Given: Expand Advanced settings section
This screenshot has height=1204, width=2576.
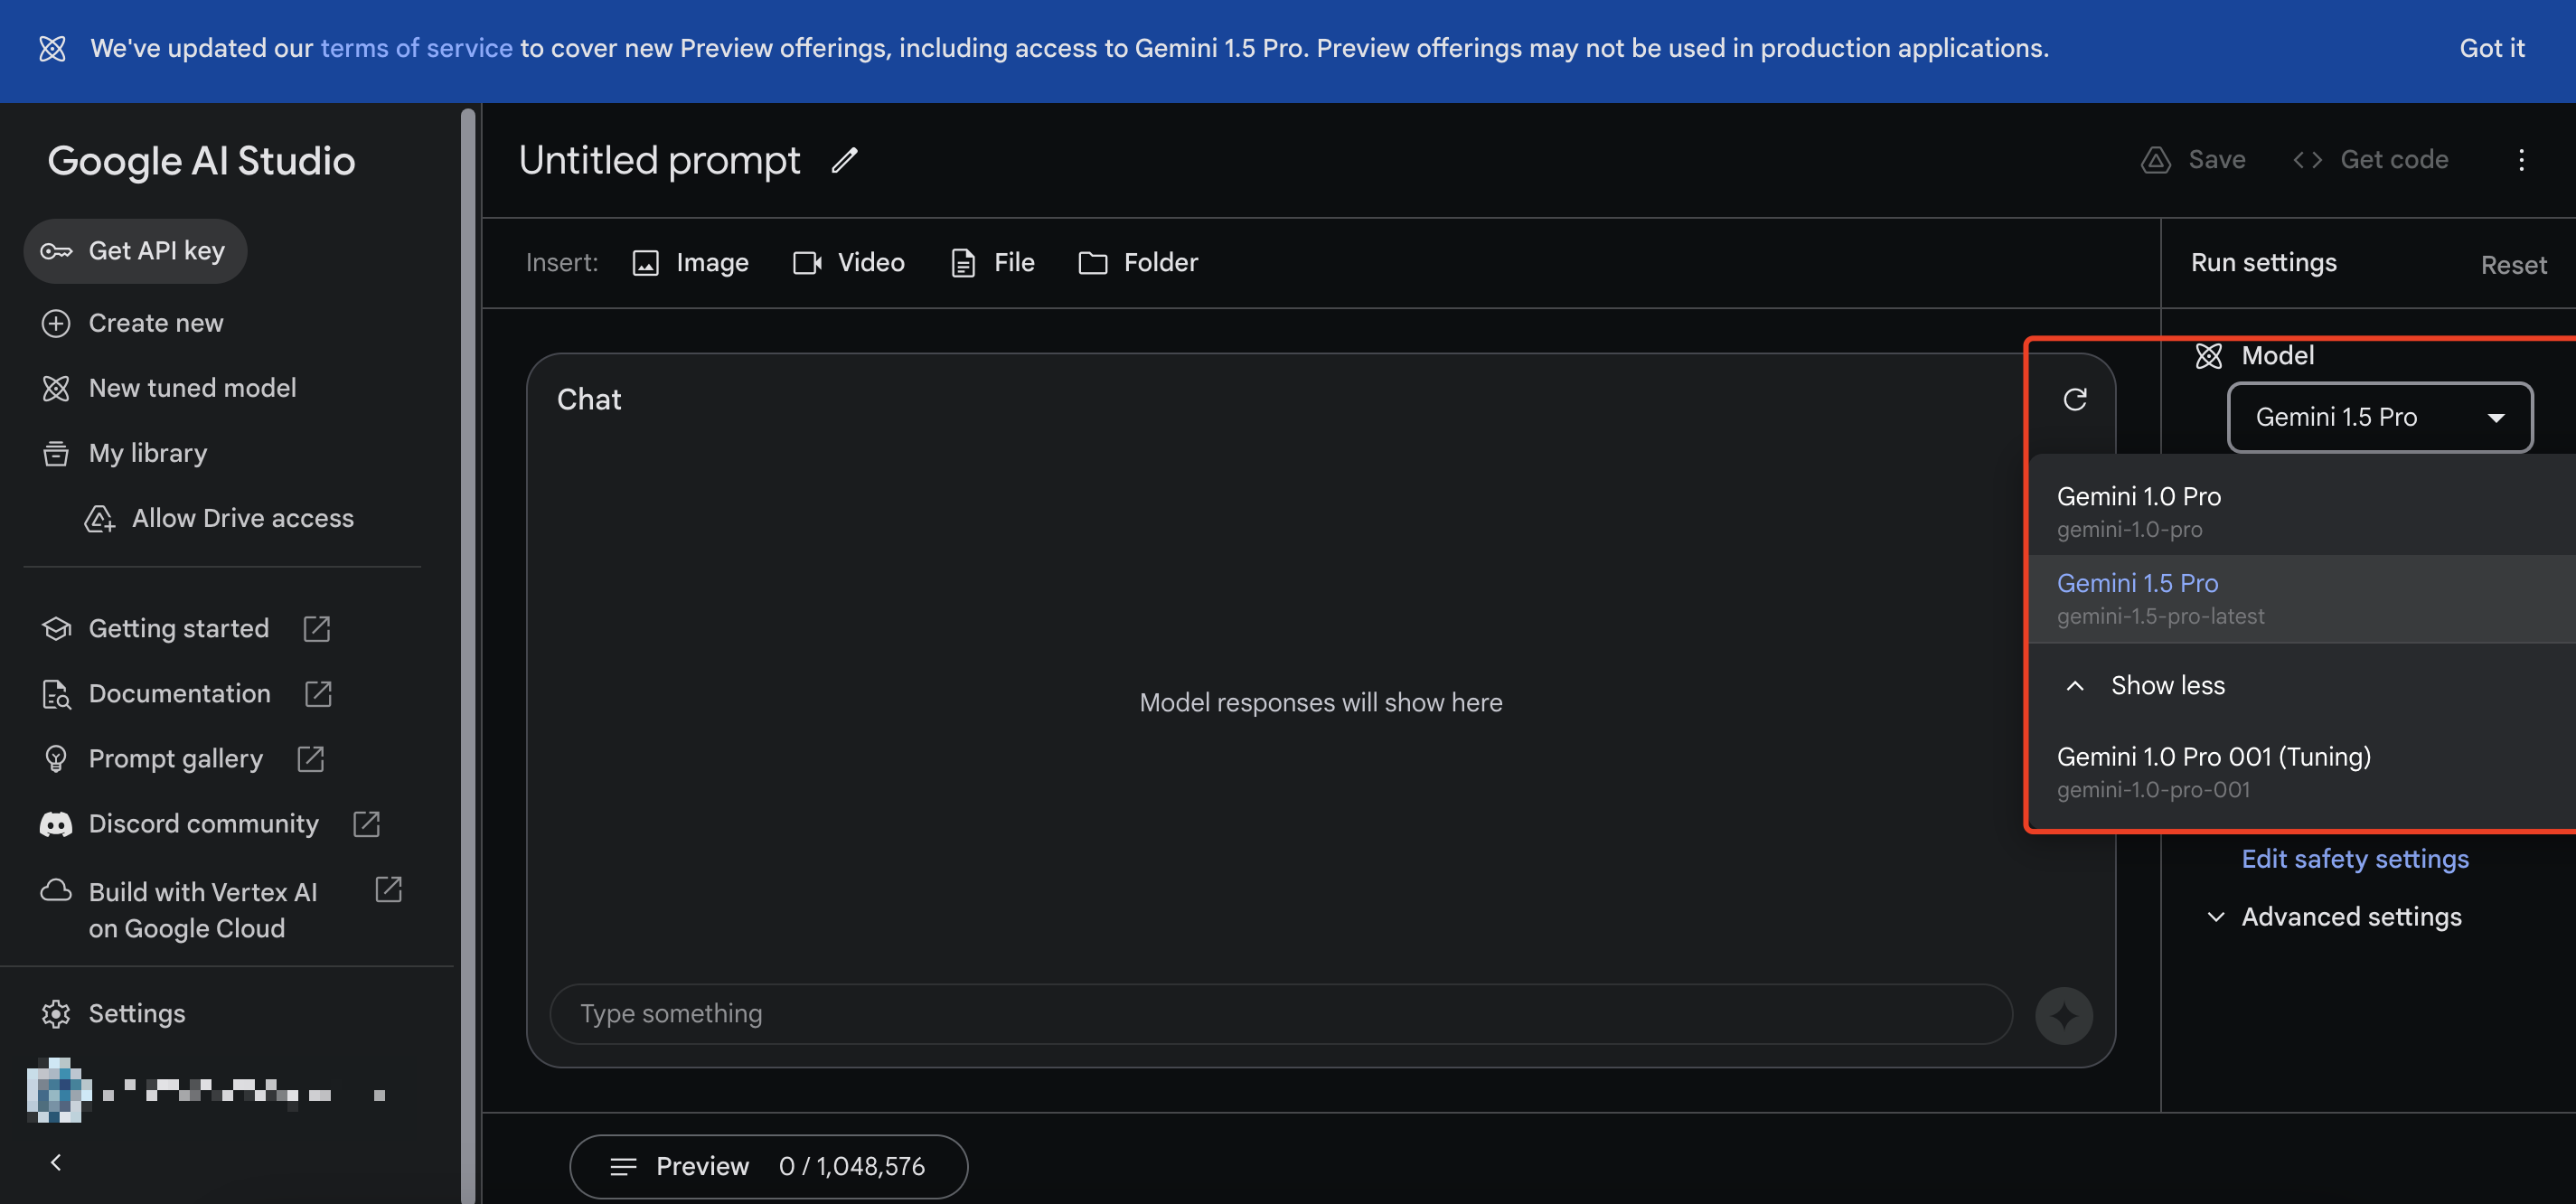Looking at the screenshot, I should (2350, 917).
